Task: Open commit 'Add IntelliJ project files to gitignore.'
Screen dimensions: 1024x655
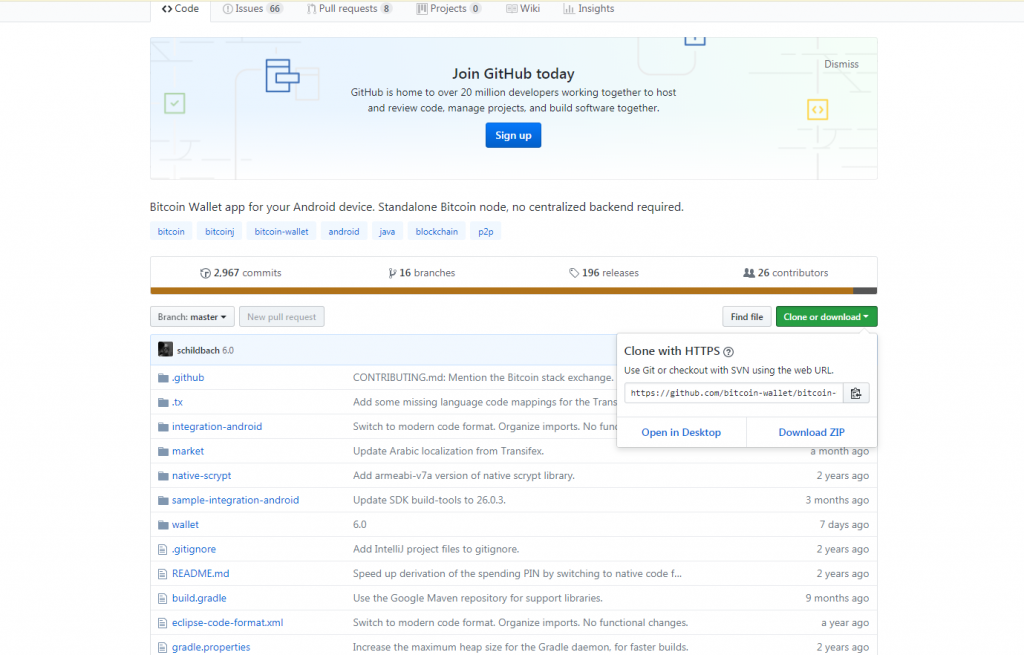Action: tap(436, 549)
